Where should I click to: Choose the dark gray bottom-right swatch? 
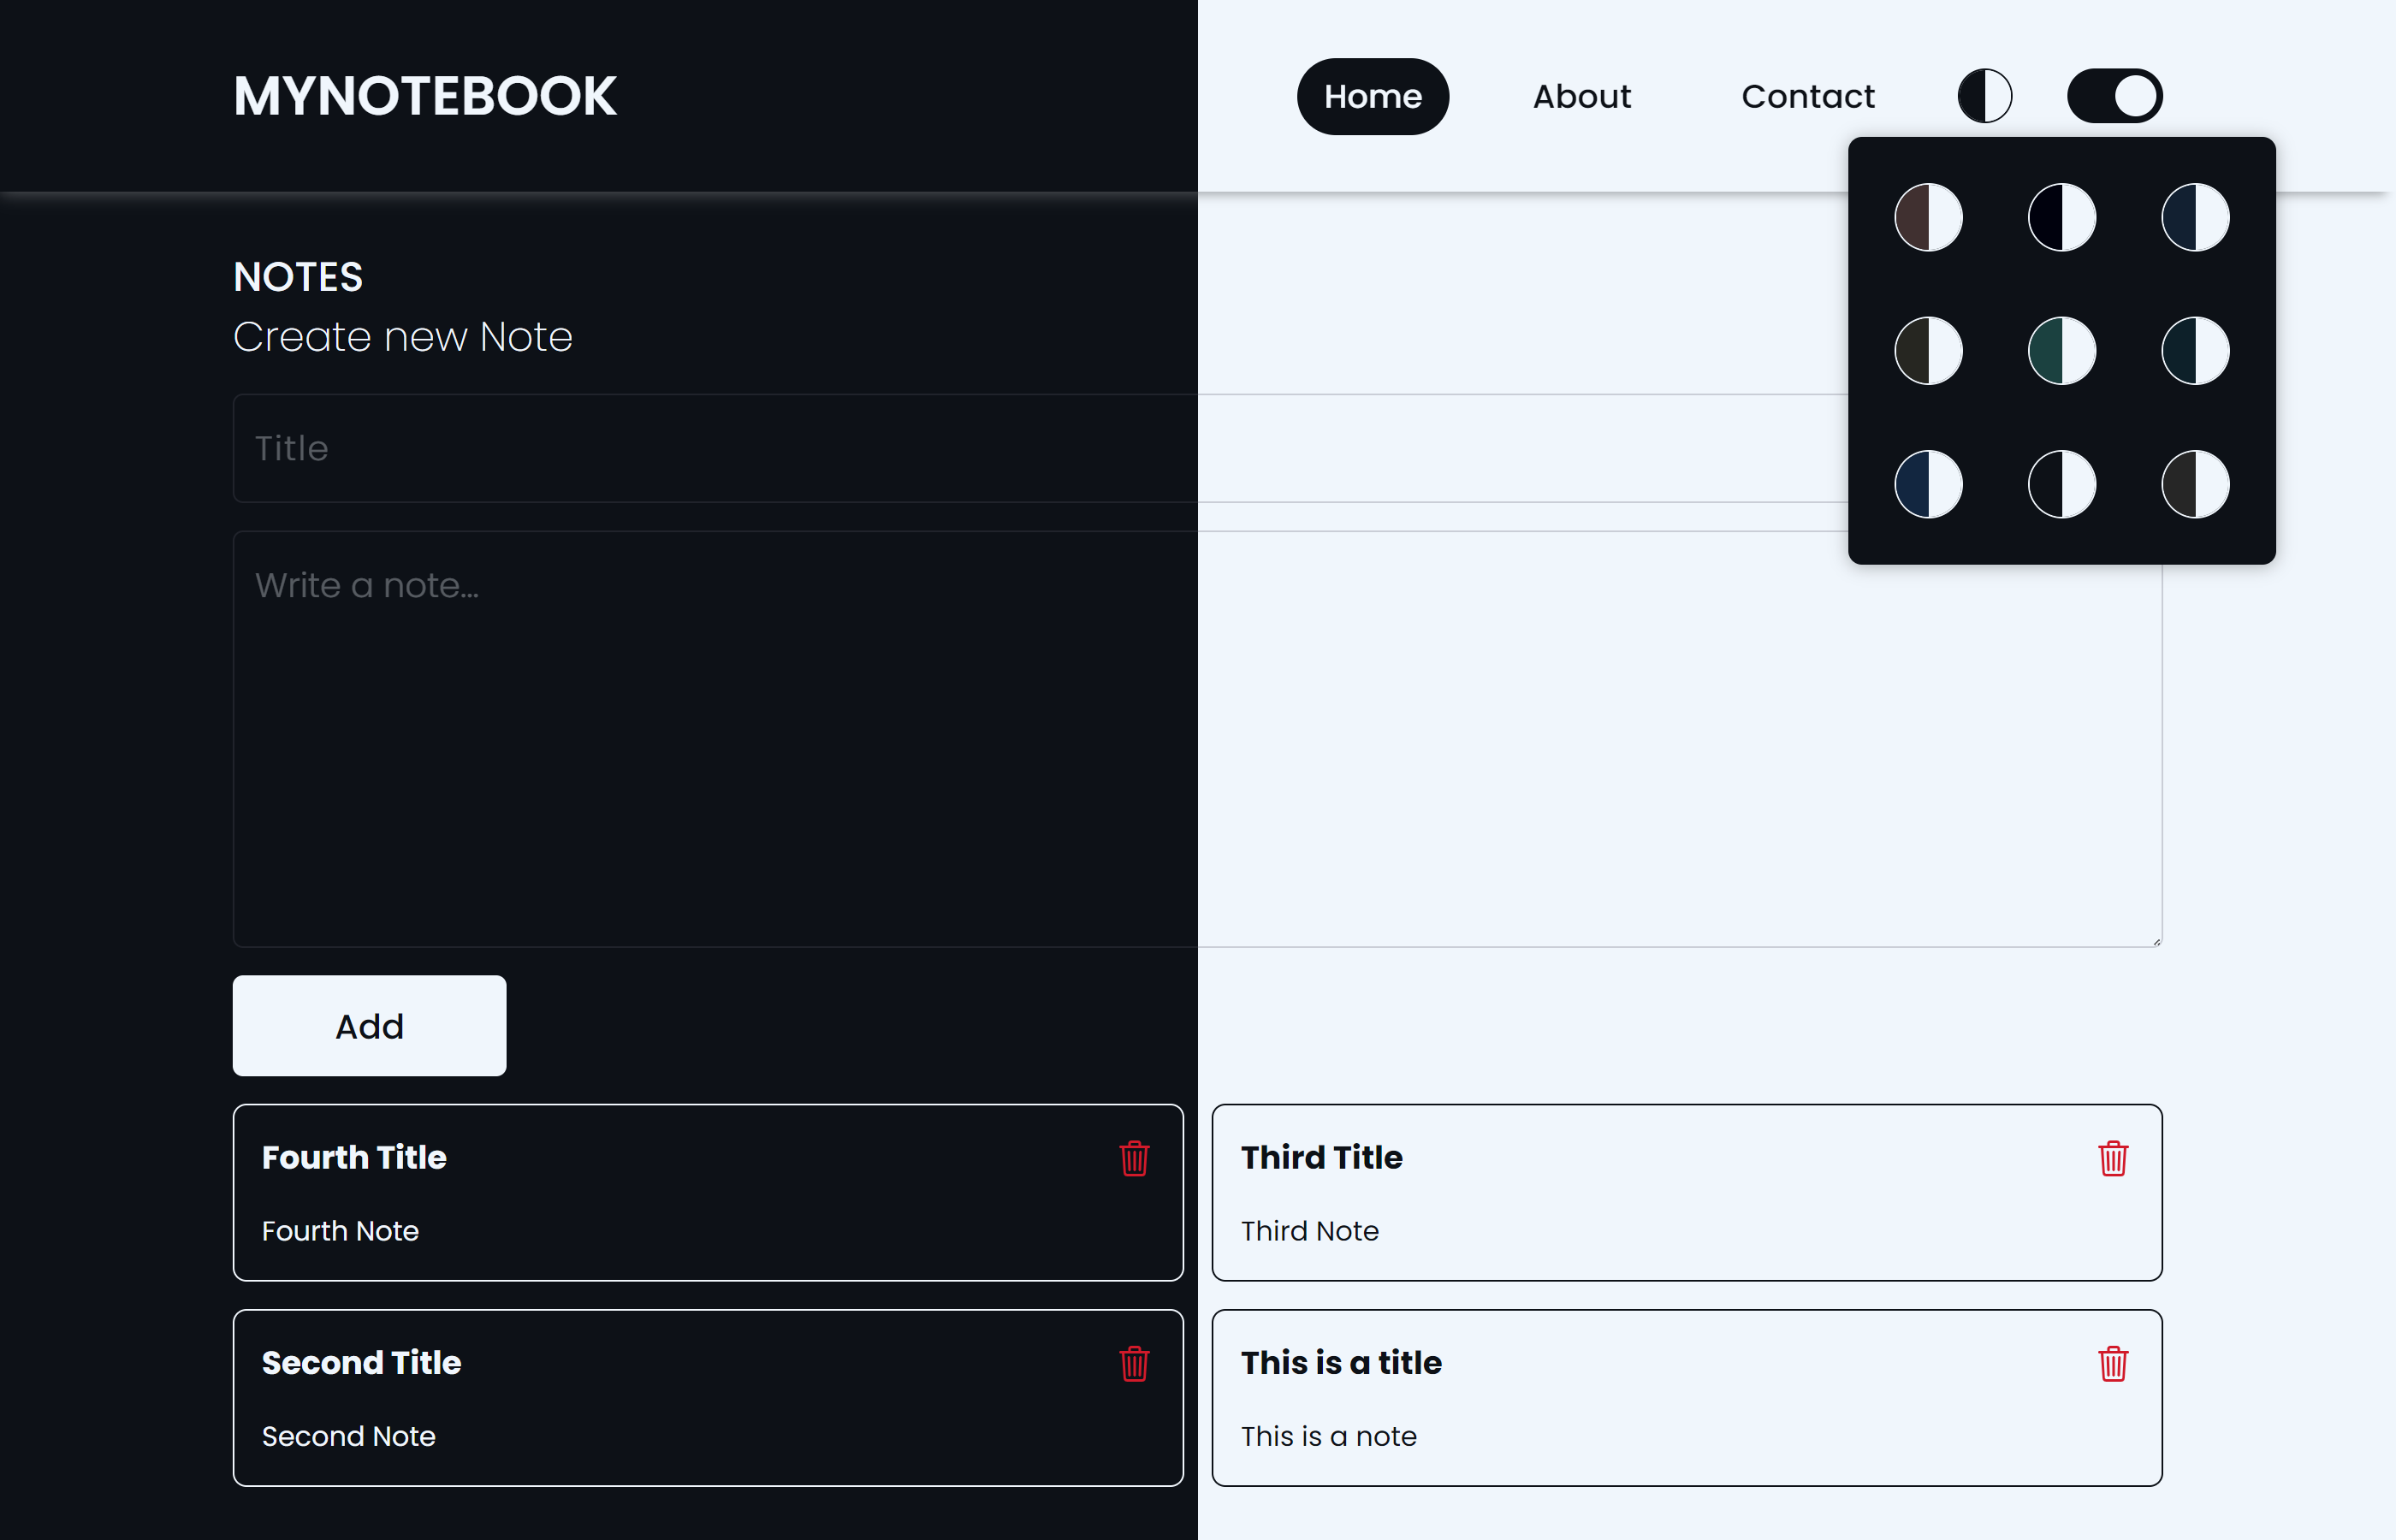click(x=2195, y=484)
